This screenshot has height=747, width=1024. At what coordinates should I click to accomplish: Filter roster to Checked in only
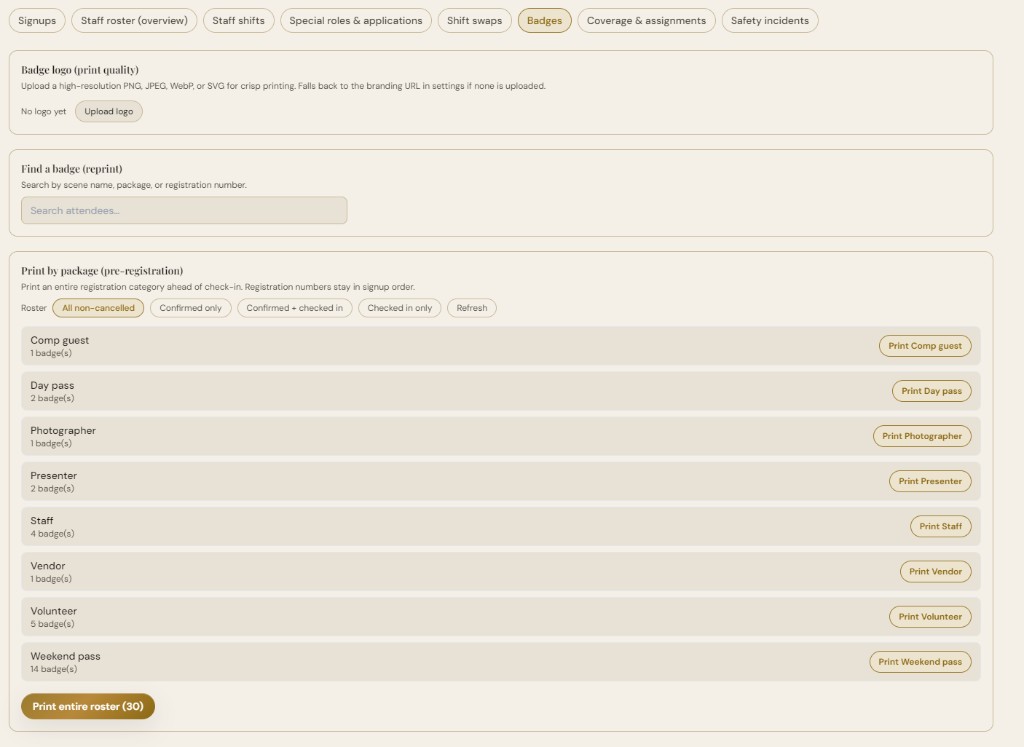click(400, 308)
